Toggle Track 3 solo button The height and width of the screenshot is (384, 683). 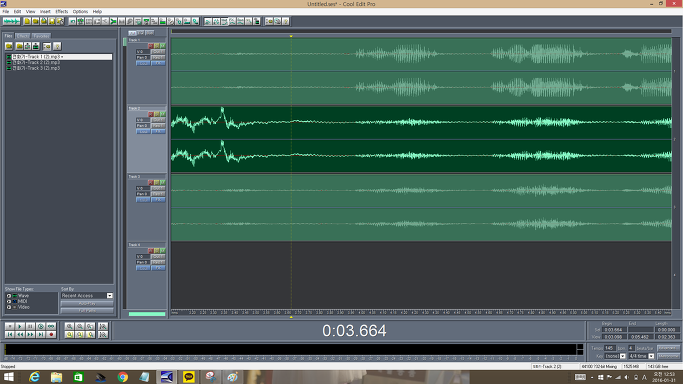157,182
